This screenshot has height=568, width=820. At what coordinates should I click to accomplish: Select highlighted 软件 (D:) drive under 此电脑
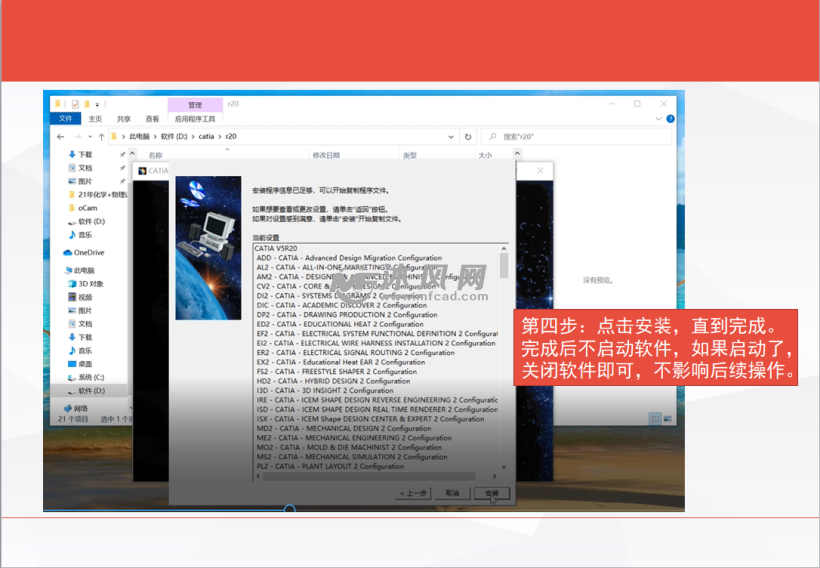[87, 391]
